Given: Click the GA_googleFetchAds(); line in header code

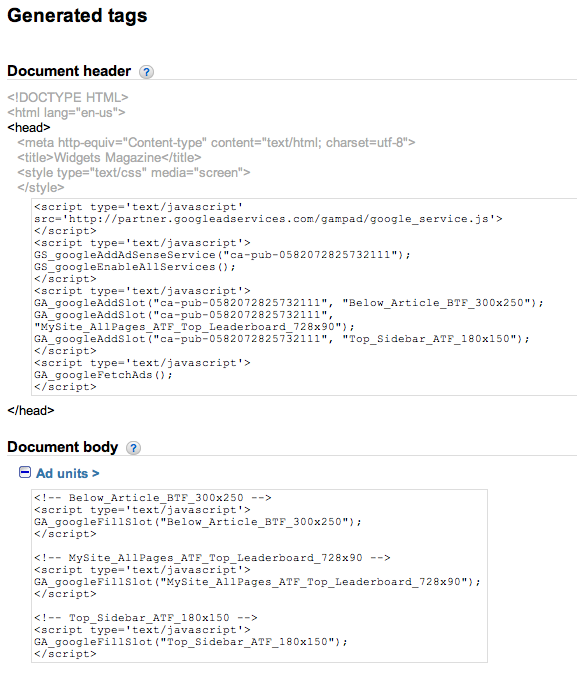Looking at the screenshot, I should point(103,375).
